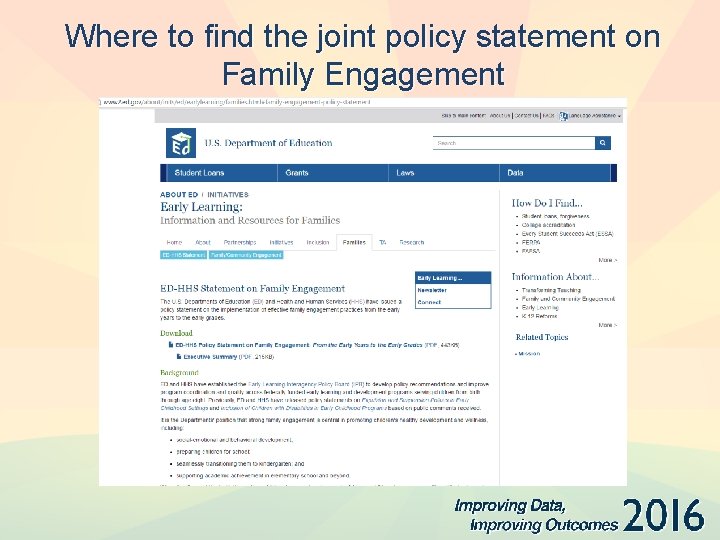Click the Skip to main content link
The width and height of the screenshot is (720, 540).
463,116
